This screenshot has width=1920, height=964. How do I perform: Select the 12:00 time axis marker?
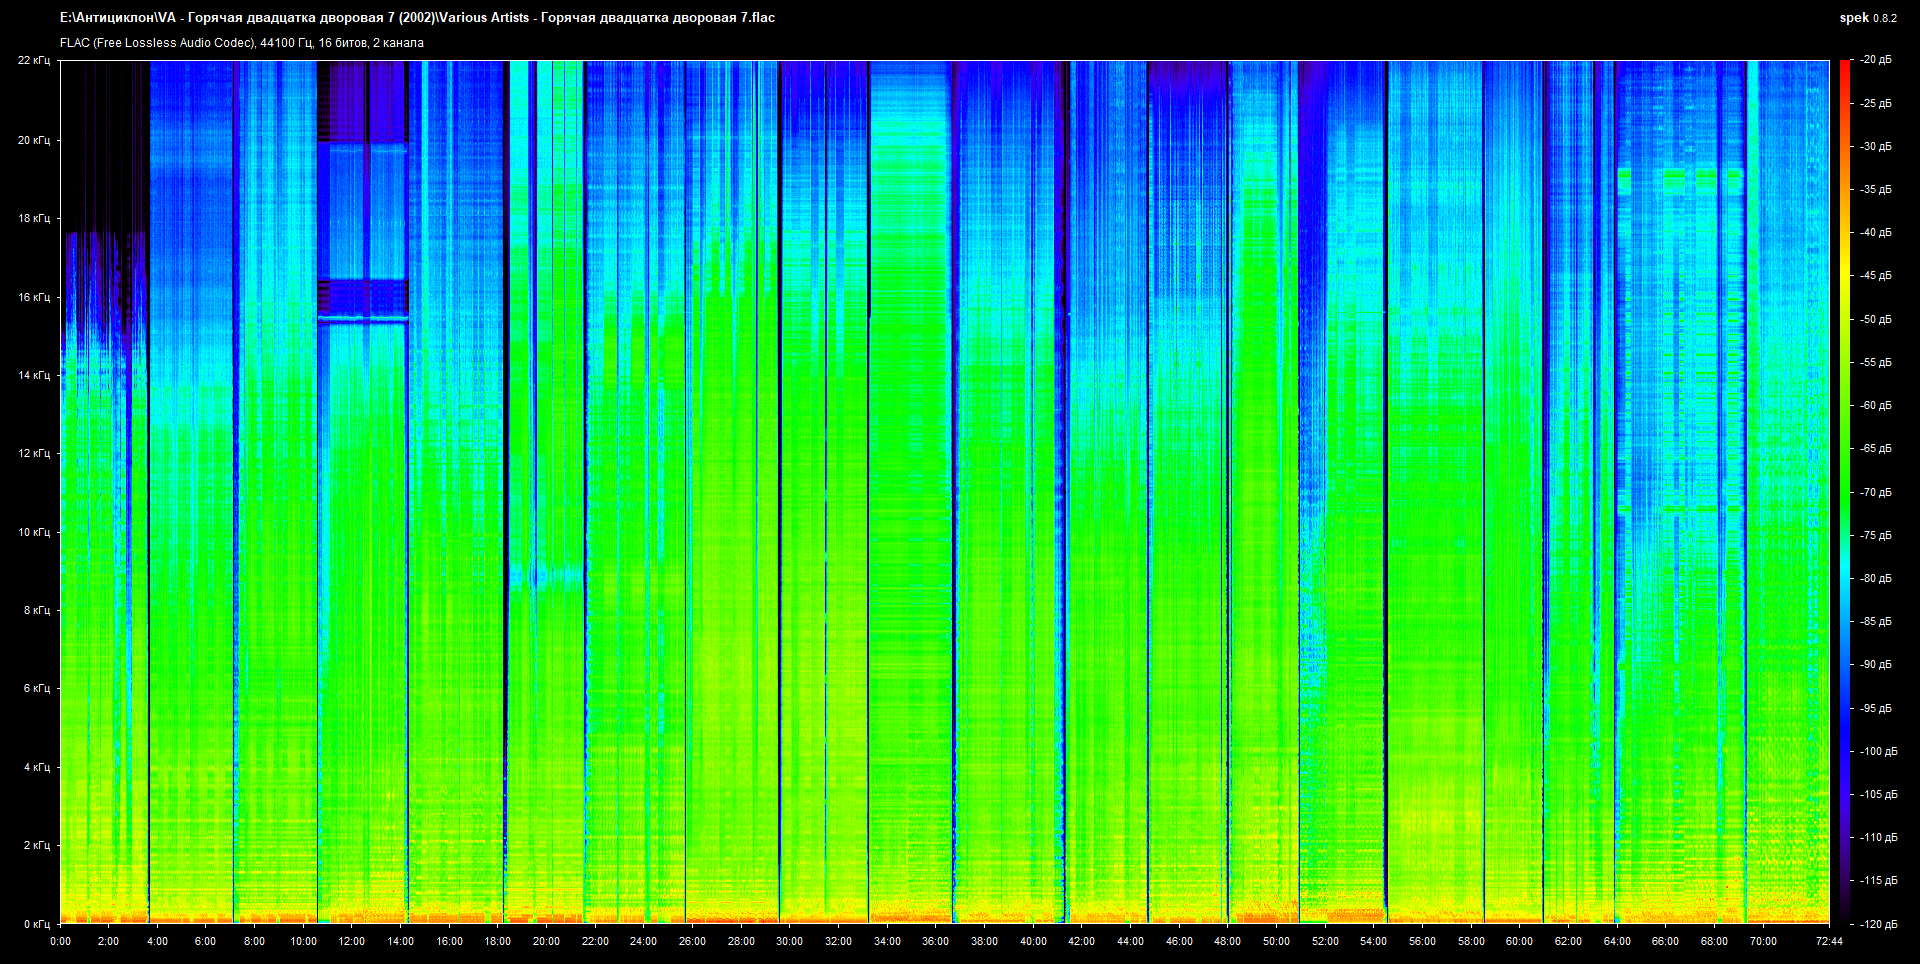352,941
